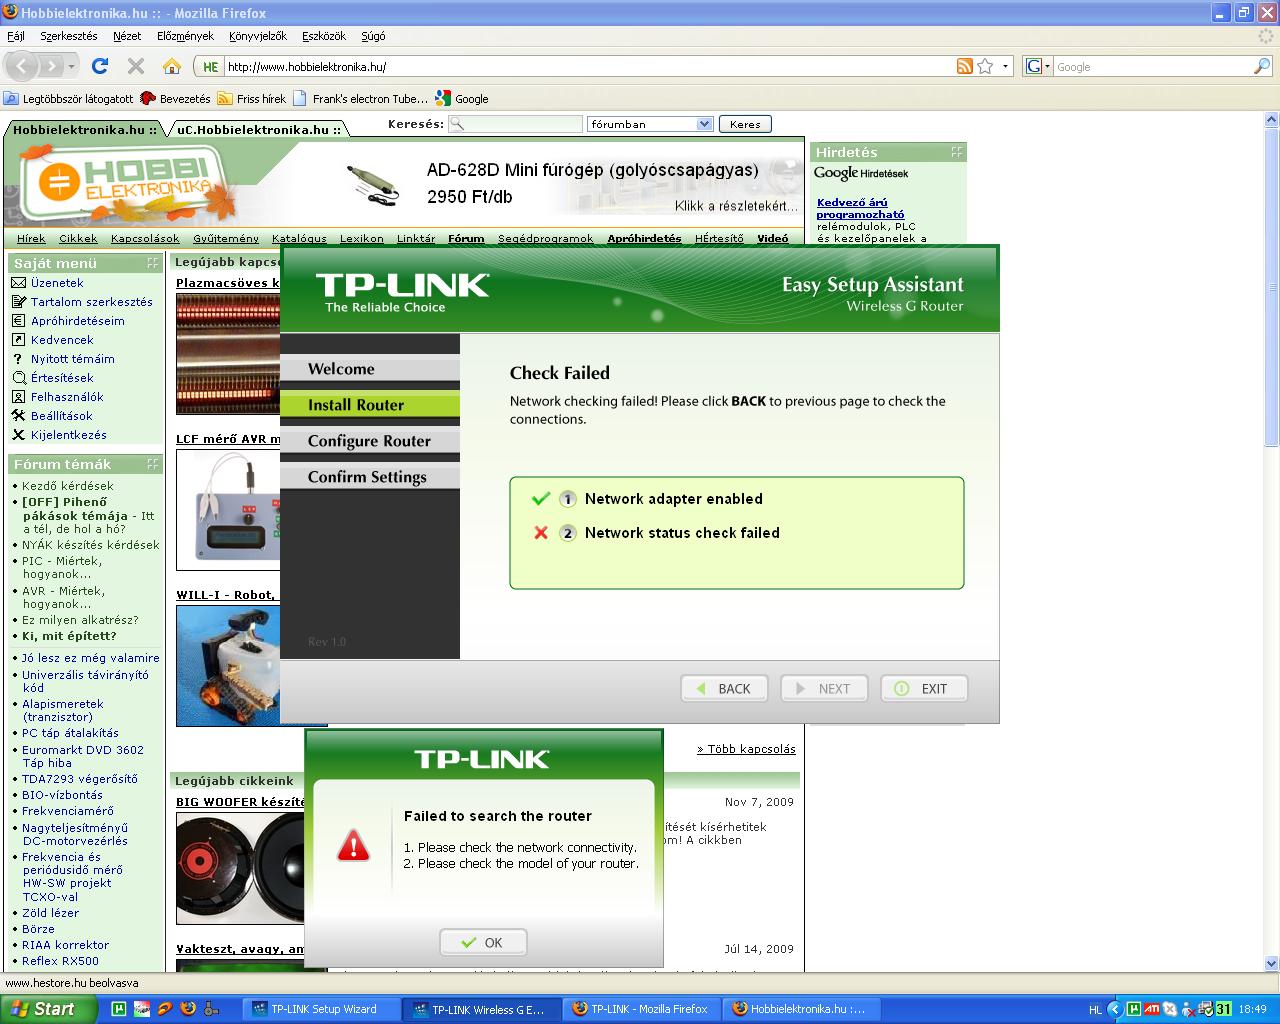Select the Configure Router step
Image resolution: width=1280 pixels, height=1024 pixels.
click(x=370, y=441)
